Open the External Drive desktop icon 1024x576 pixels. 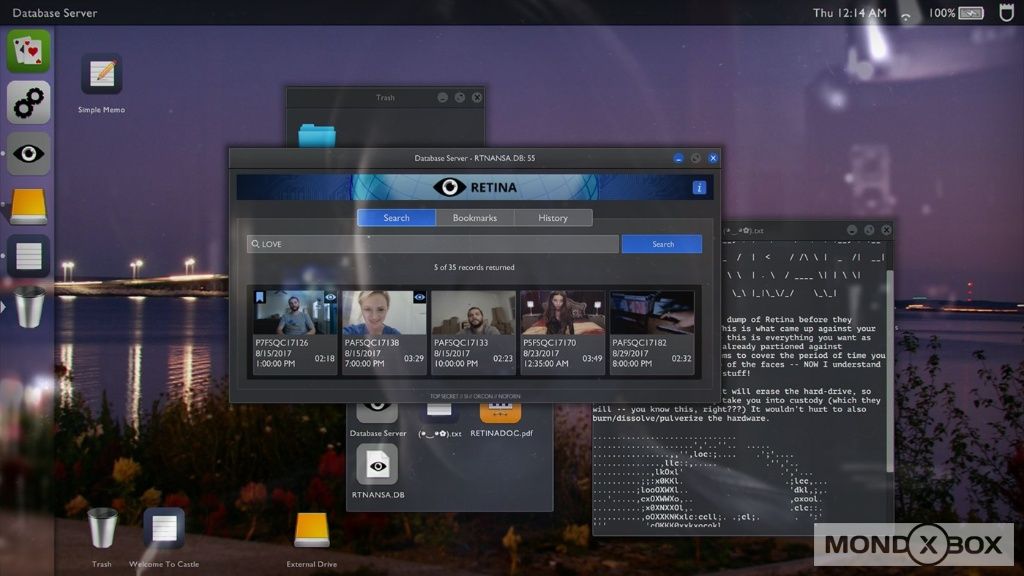point(311,529)
